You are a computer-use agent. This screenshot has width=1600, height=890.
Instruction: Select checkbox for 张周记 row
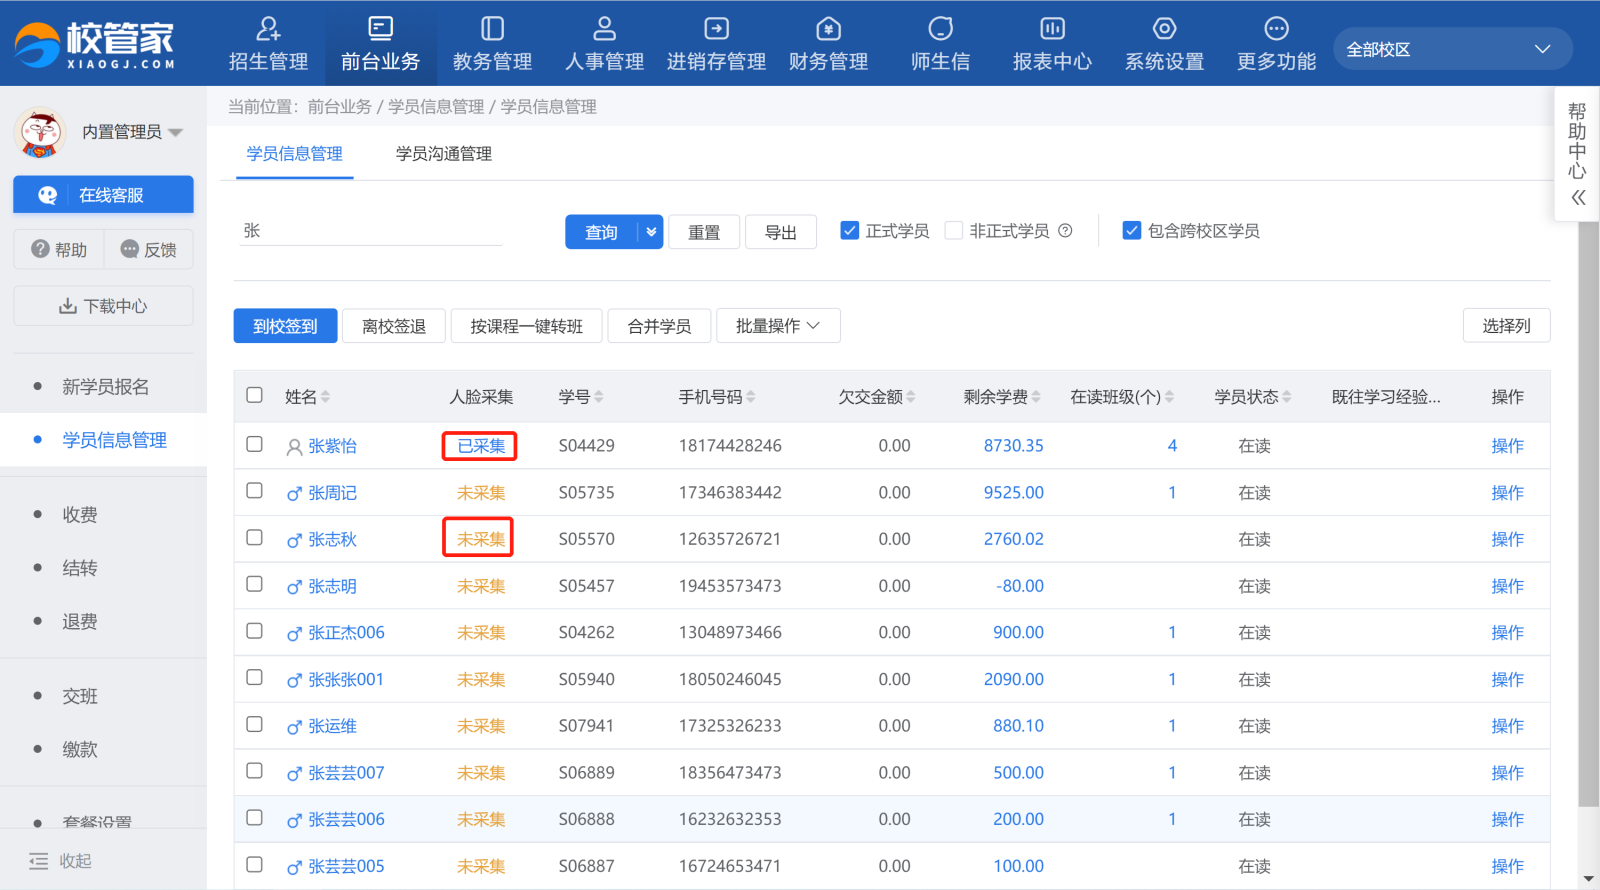tap(255, 491)
